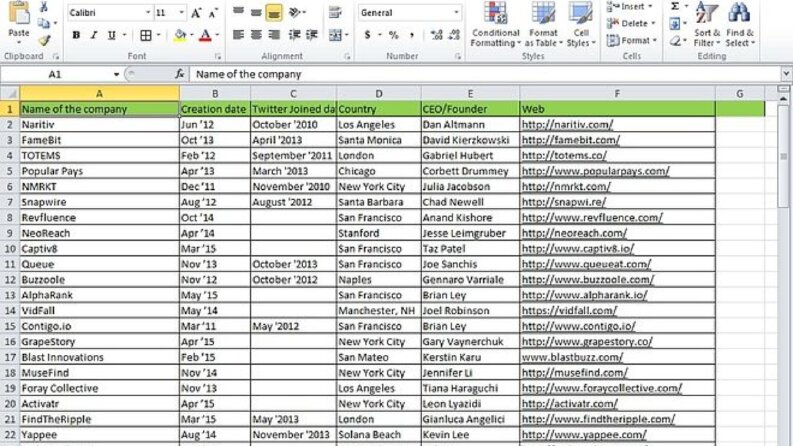Click the Increase Indent icon
The width and height of the screenshot is (793, 446).
tap(312, 35)
